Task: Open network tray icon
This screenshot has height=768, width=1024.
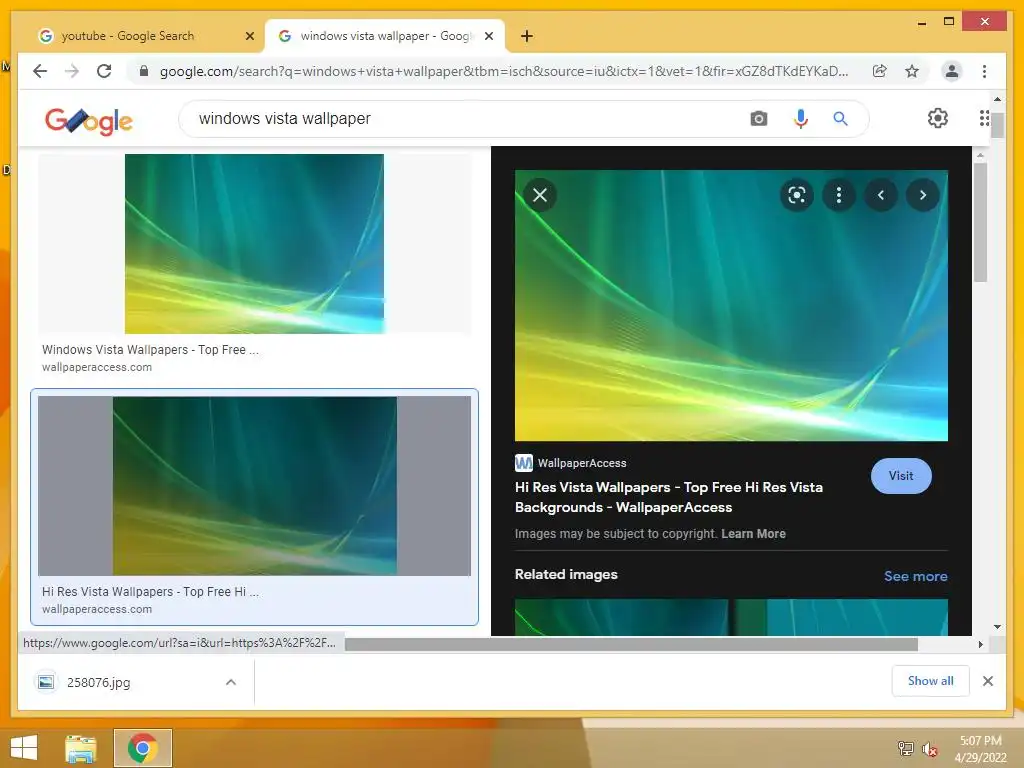Action: 906,748
